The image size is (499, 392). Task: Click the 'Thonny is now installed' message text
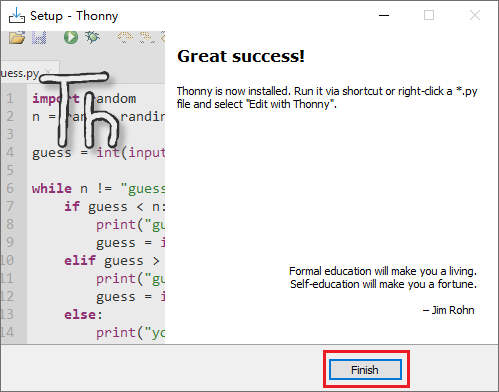click(x=327, y=97)
